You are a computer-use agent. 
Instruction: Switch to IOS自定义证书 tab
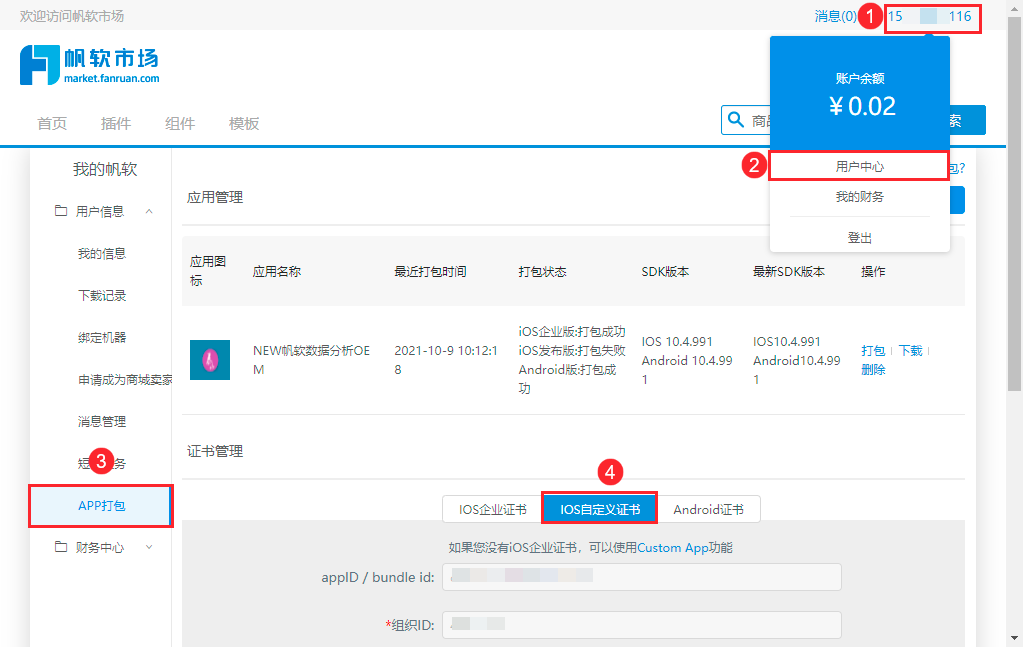point(600,509)
